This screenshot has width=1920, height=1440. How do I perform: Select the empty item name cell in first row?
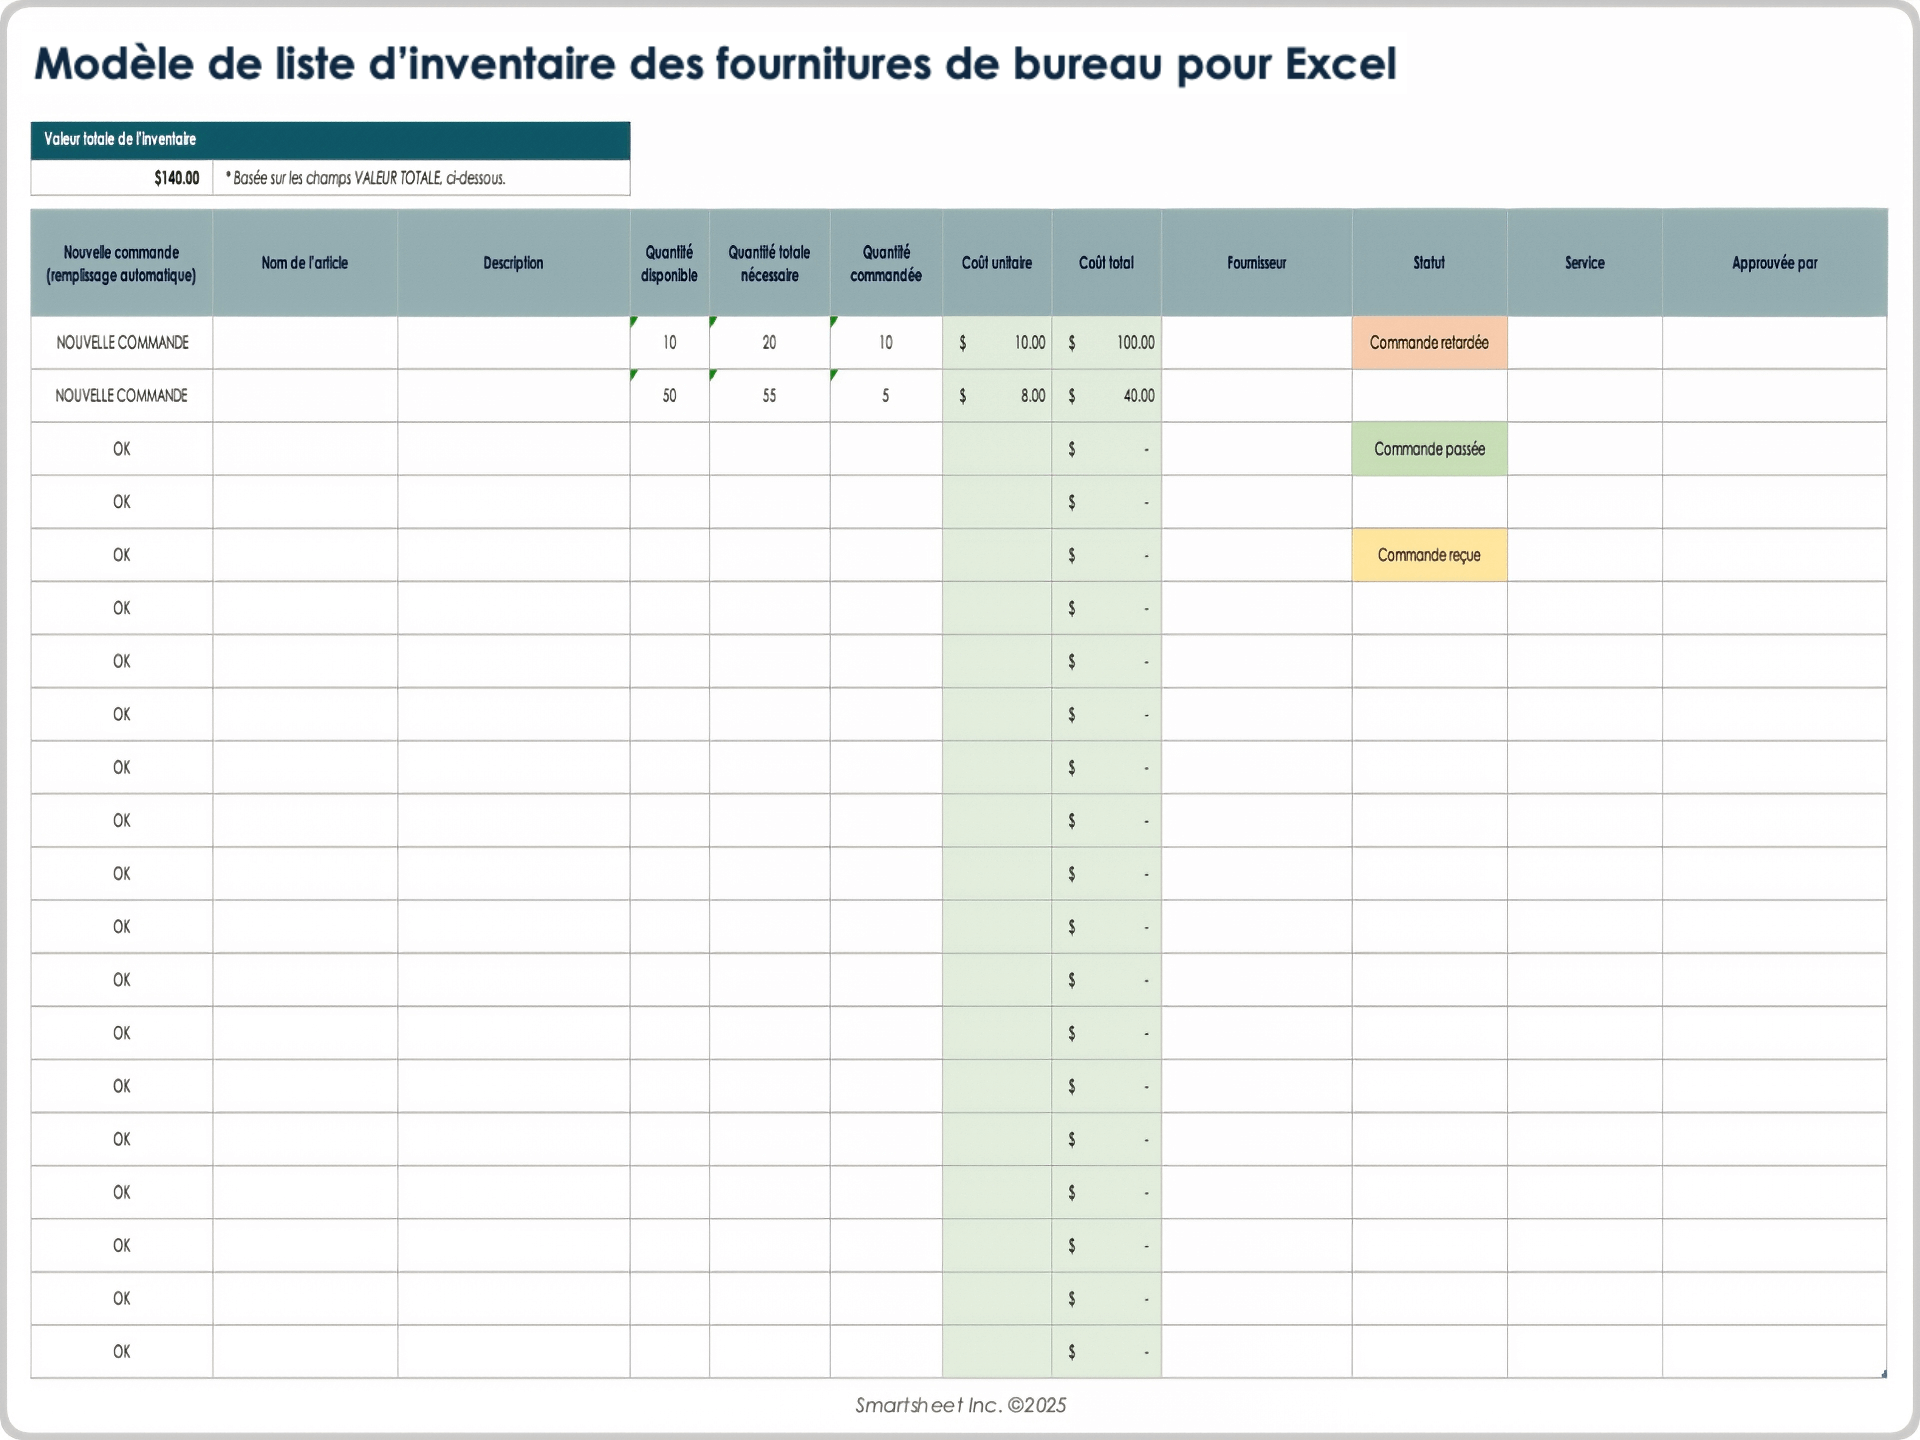(x=305, y=343)
